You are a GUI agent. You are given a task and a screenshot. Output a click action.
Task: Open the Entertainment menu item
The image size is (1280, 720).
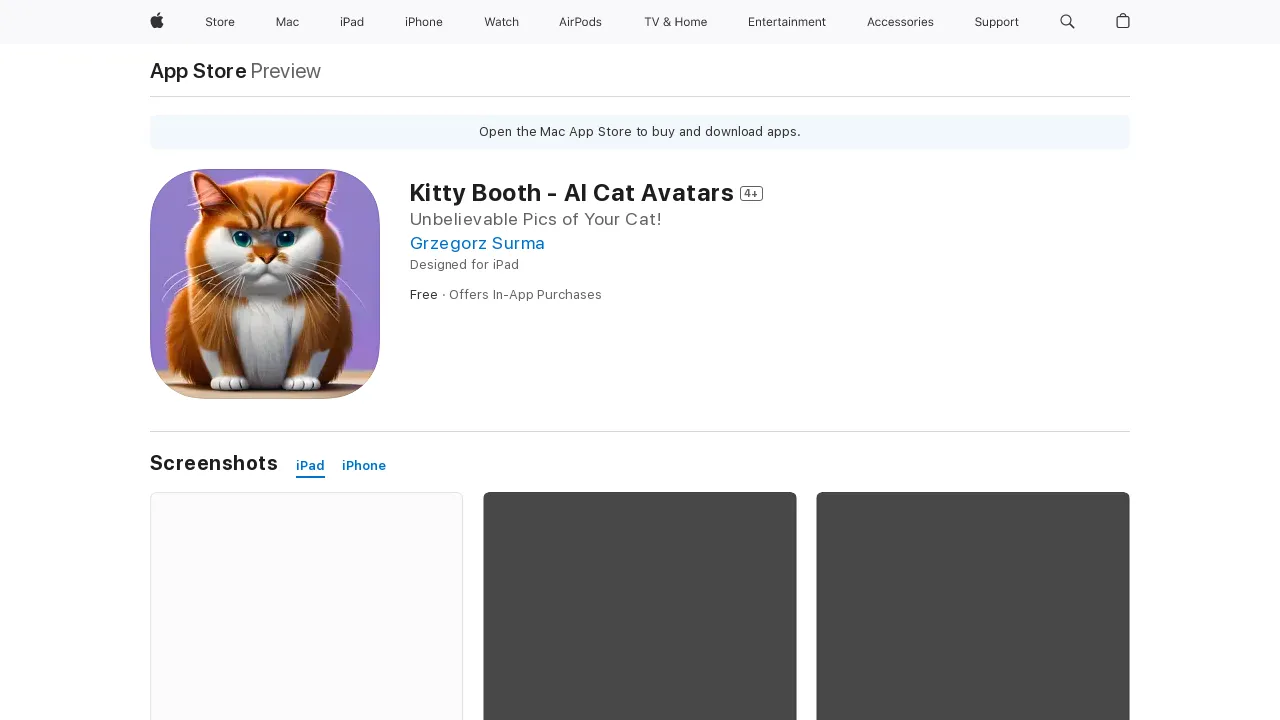(787, 22)
